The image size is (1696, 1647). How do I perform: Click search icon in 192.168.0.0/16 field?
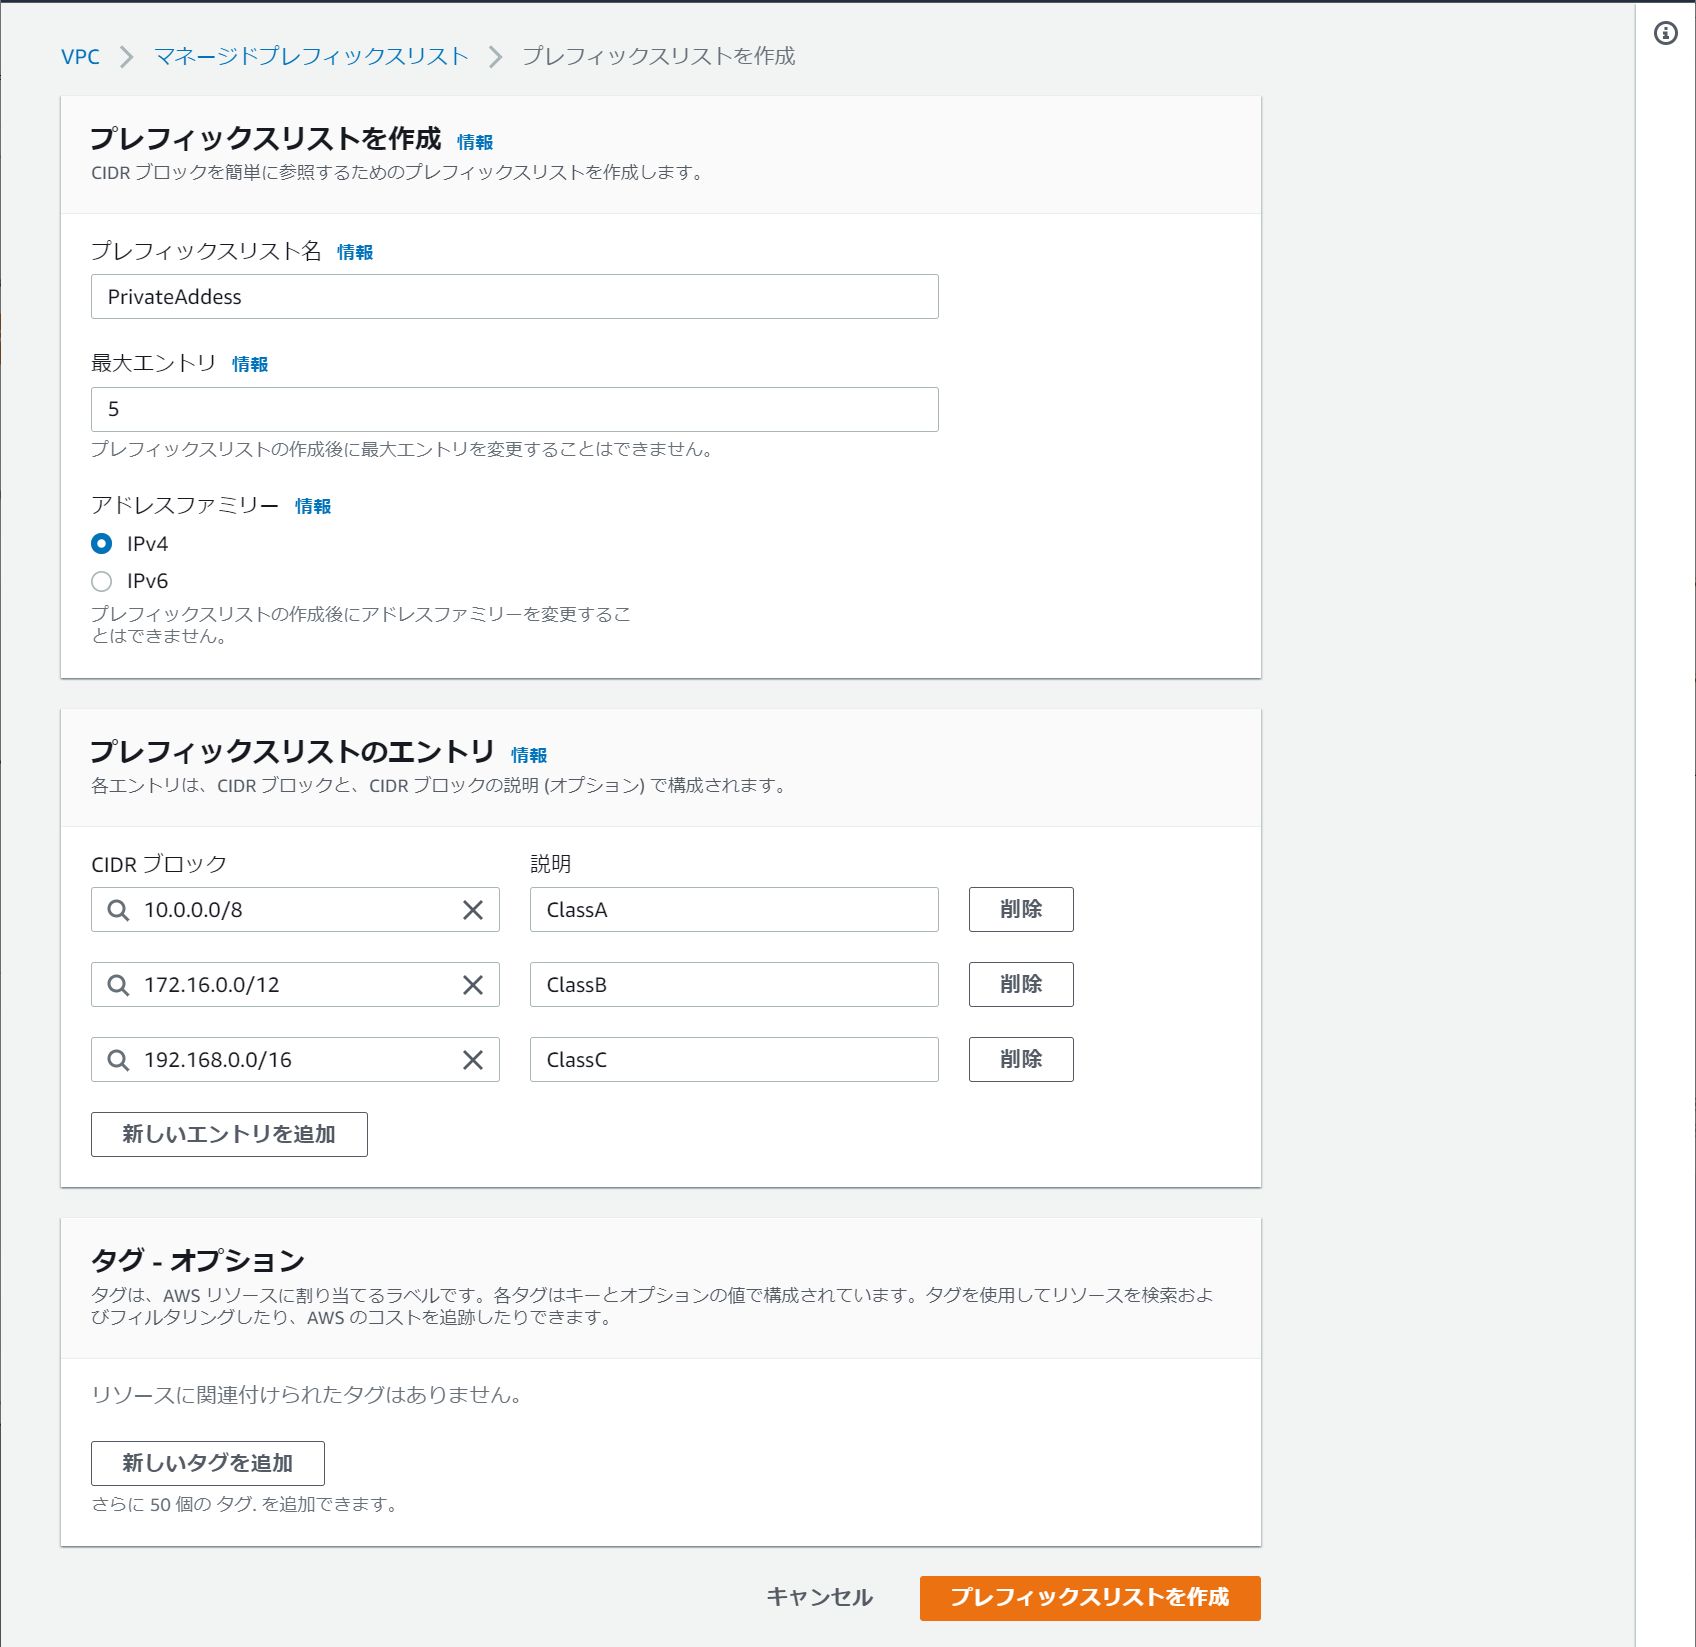pos(118,1060)
